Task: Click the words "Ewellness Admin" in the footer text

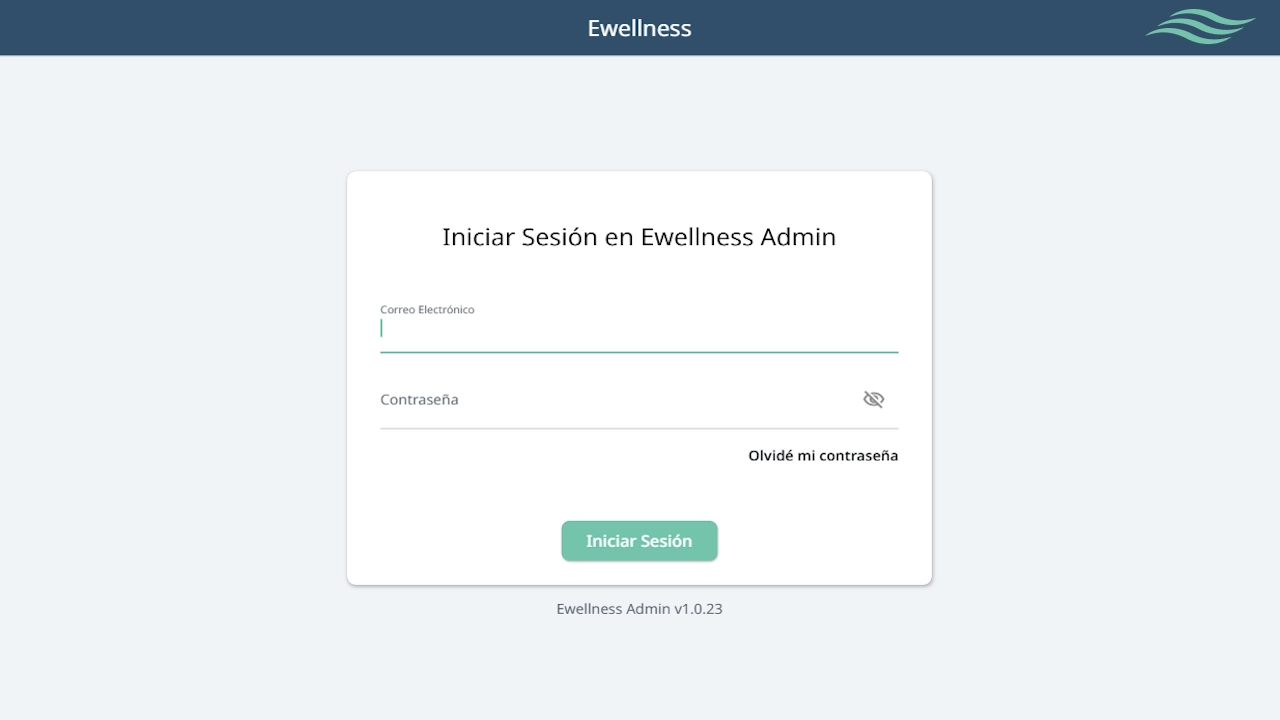Action: coord(613,608)
